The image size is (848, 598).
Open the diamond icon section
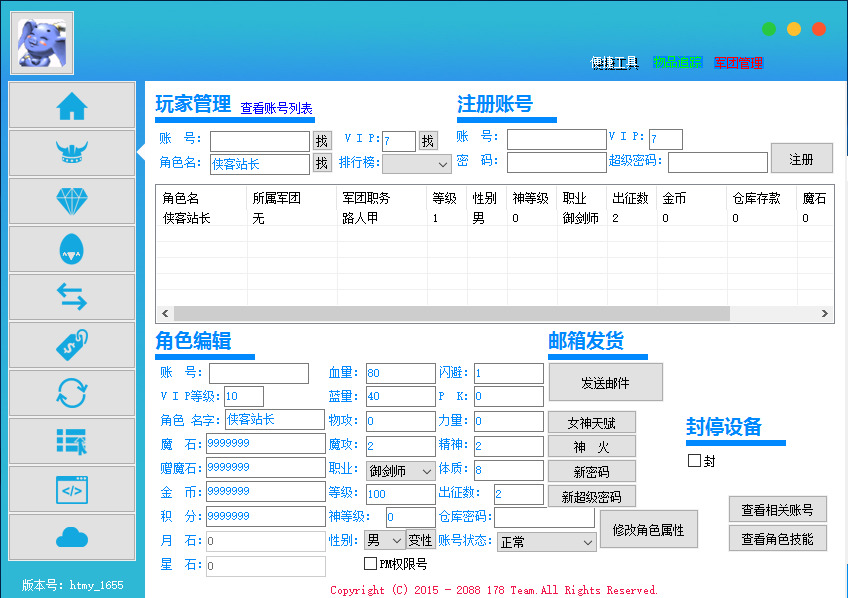[72, 201]
